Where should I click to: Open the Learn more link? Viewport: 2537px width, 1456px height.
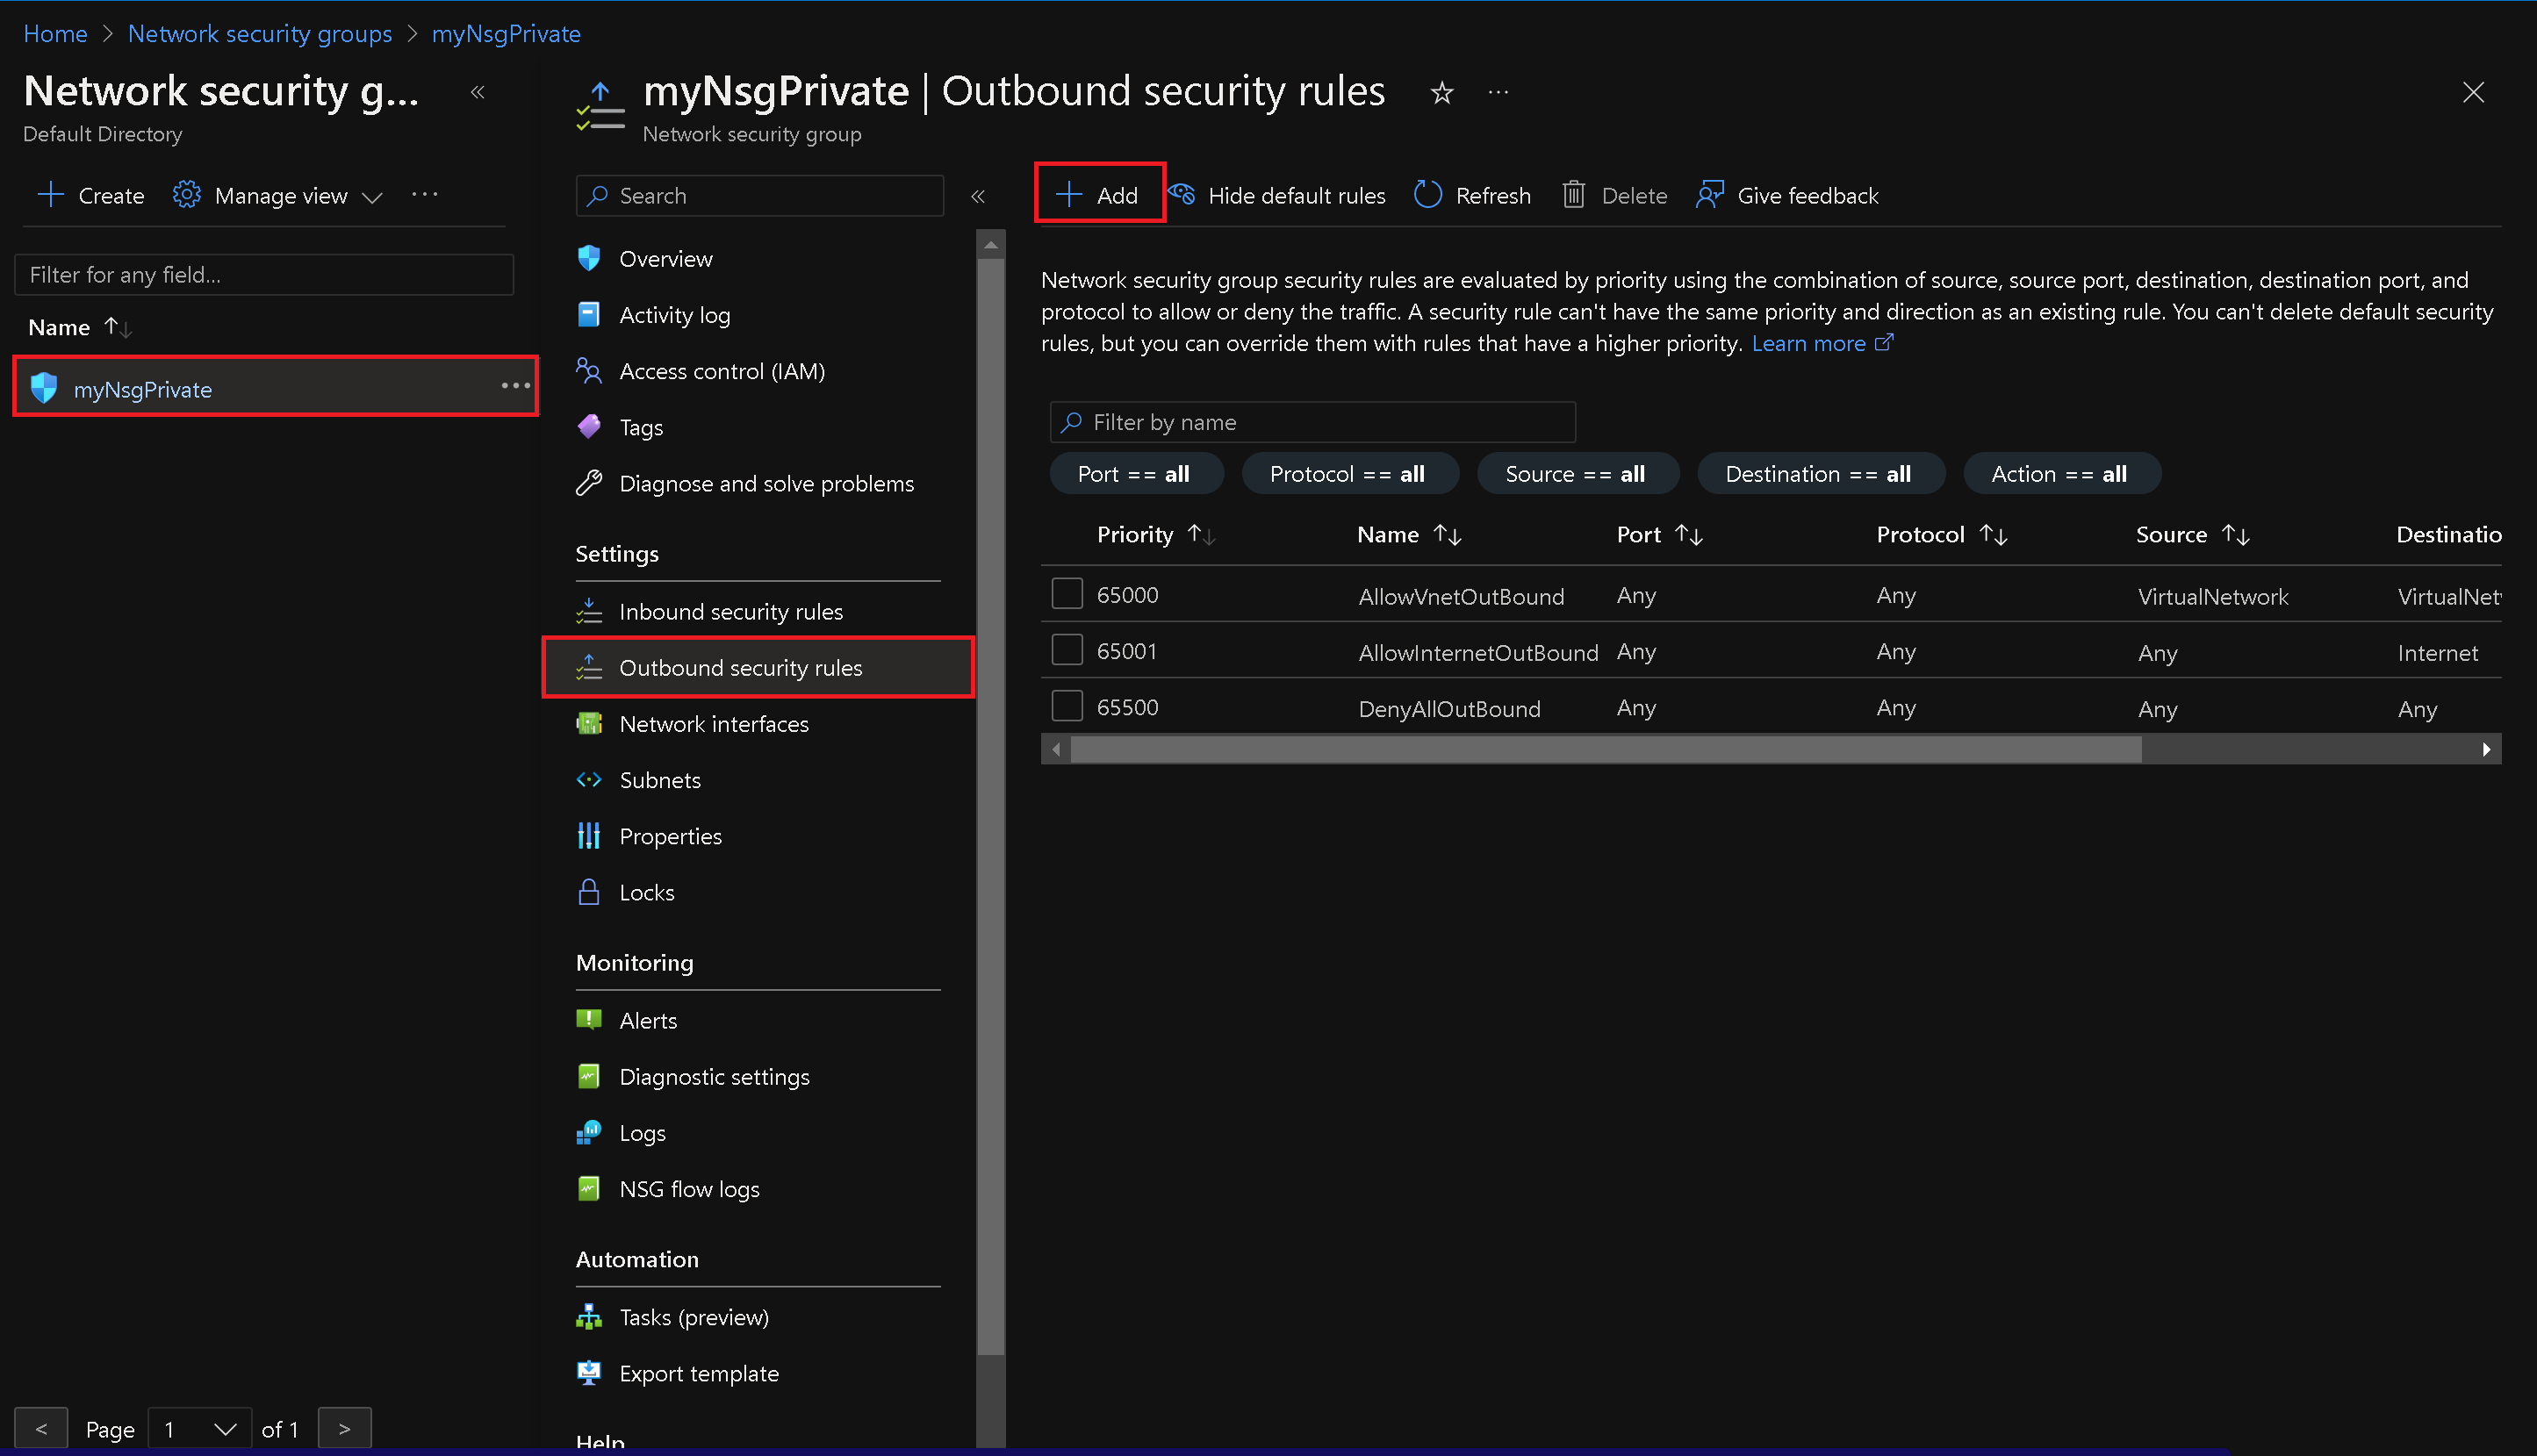tap(1810, 343)
